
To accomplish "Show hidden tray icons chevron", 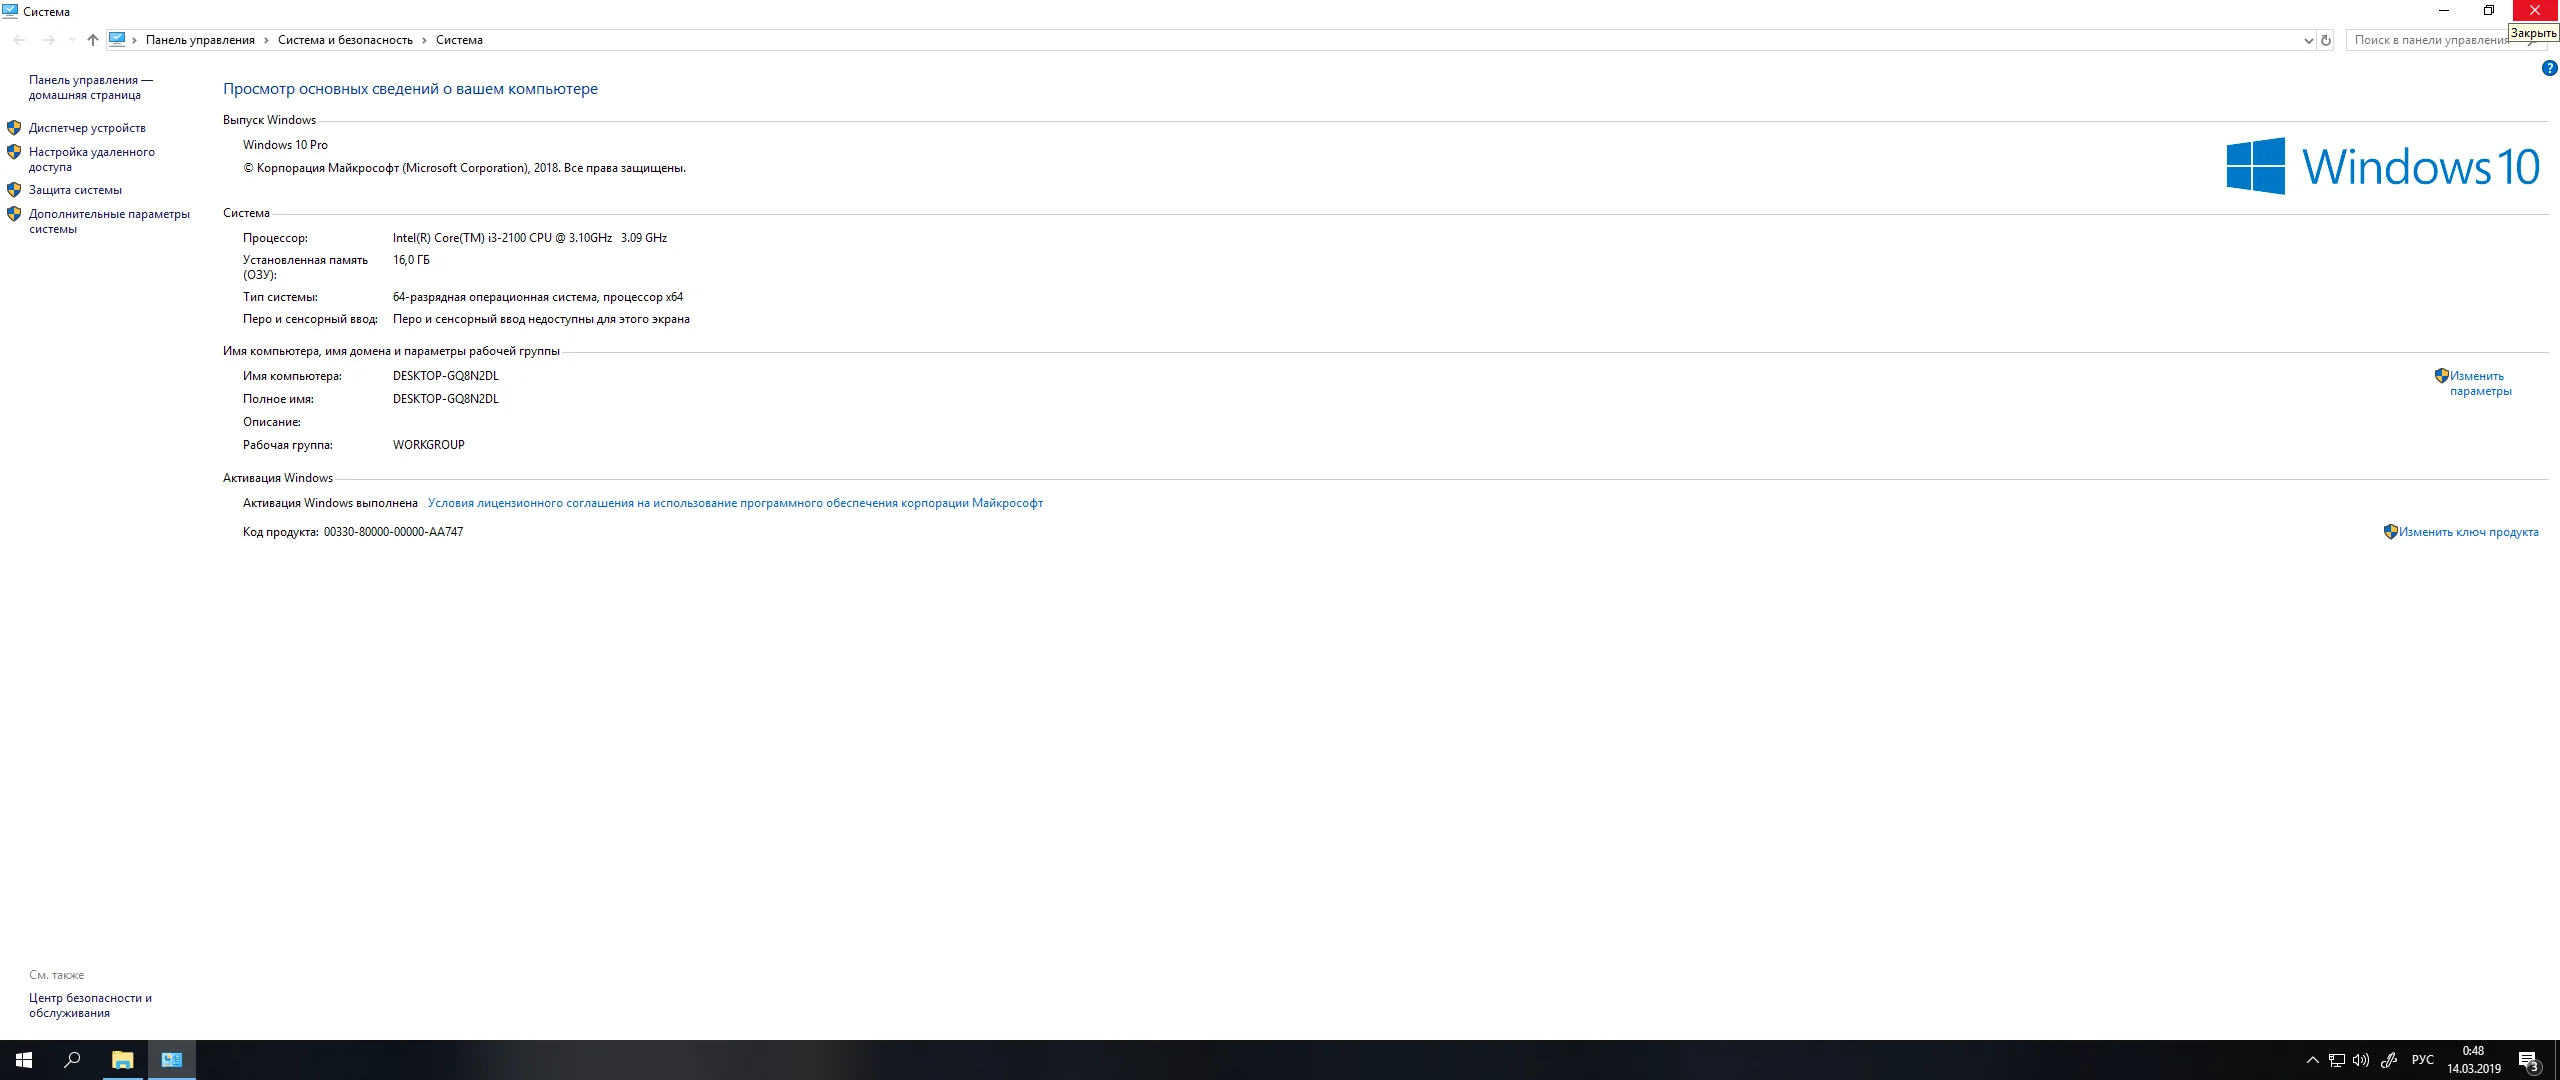I will point(2312,1060).
